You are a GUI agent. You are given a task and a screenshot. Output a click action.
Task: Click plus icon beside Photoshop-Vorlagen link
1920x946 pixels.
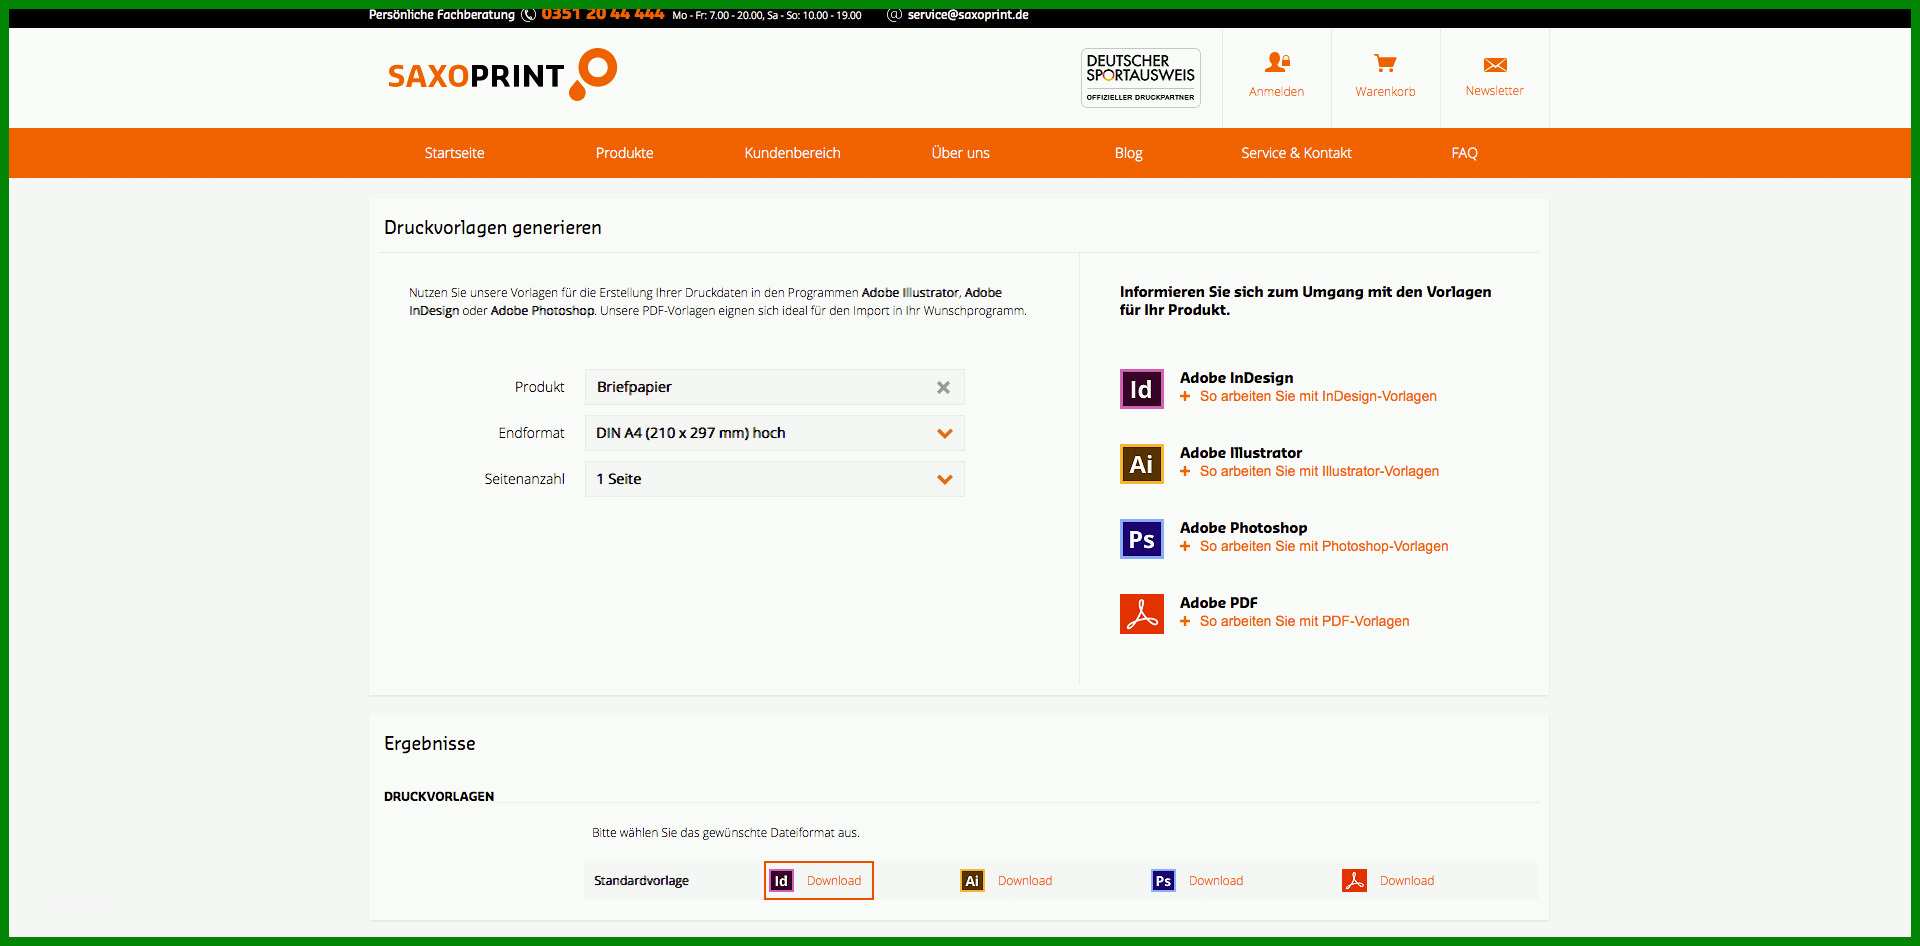tap(1185, 547)
